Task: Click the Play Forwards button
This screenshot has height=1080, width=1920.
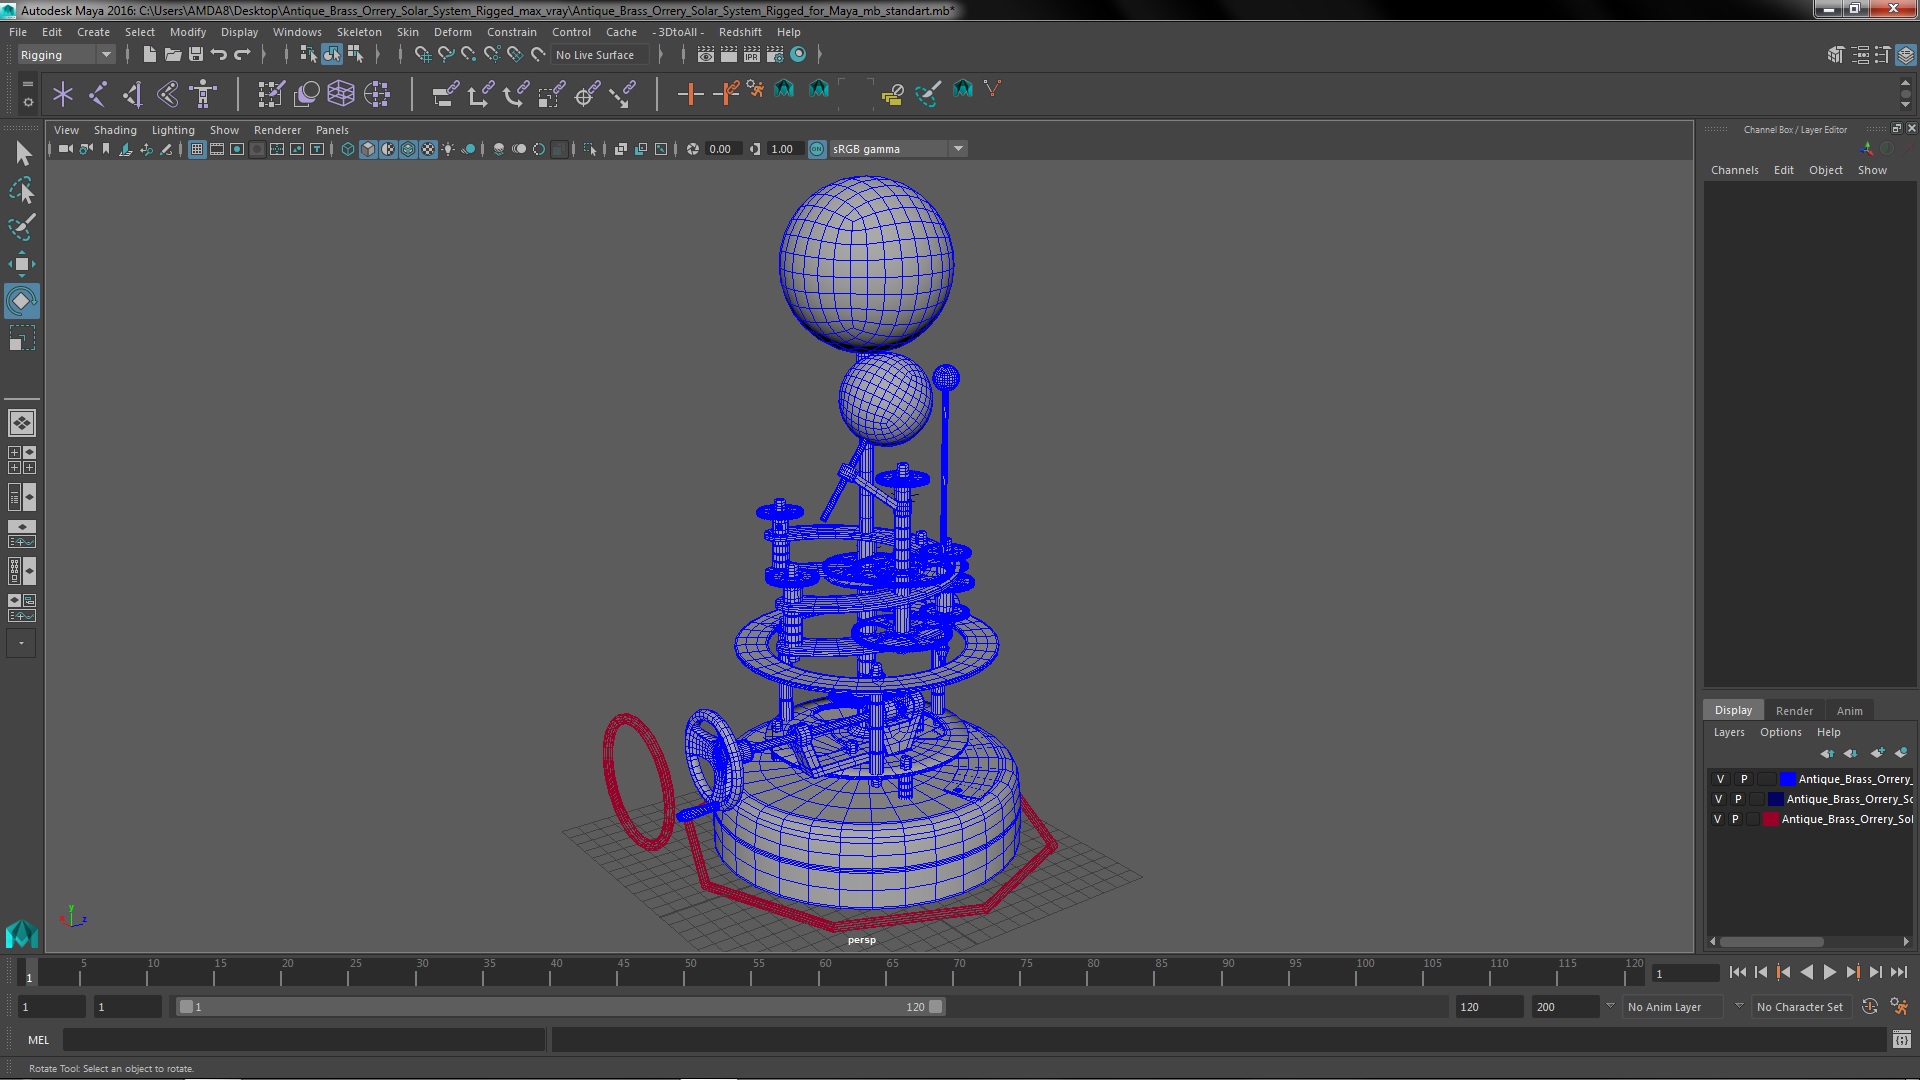Action: pos(1829,972)
